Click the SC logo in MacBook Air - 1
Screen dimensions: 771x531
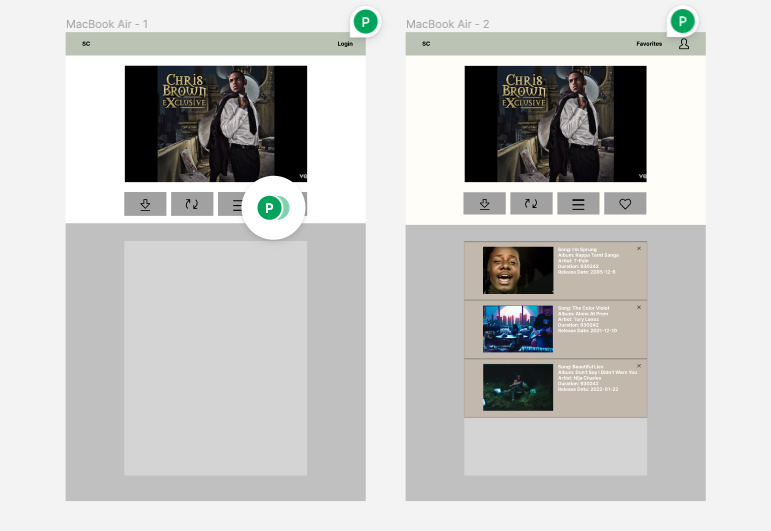(86, 44)
